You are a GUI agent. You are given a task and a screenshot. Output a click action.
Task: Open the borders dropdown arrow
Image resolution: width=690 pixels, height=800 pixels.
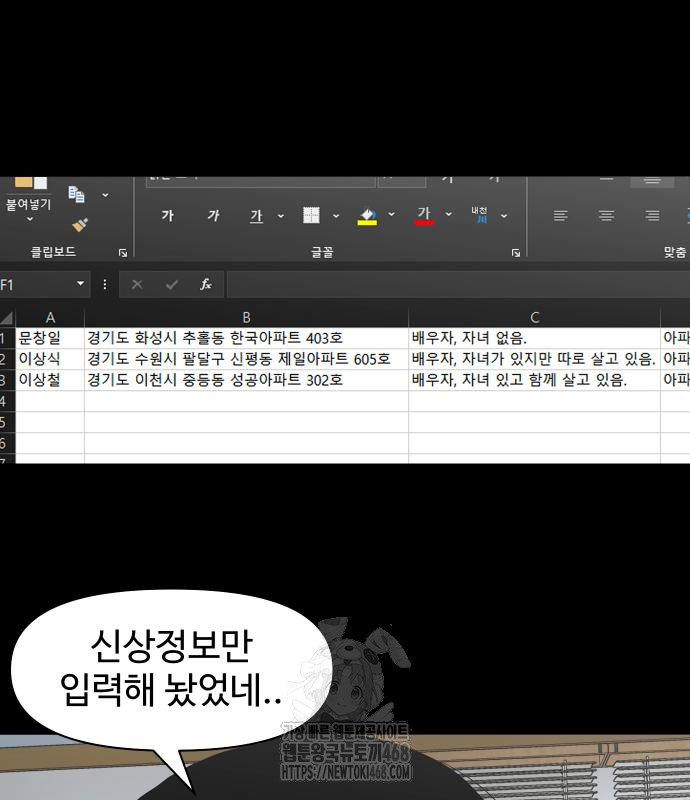(335, 216)
